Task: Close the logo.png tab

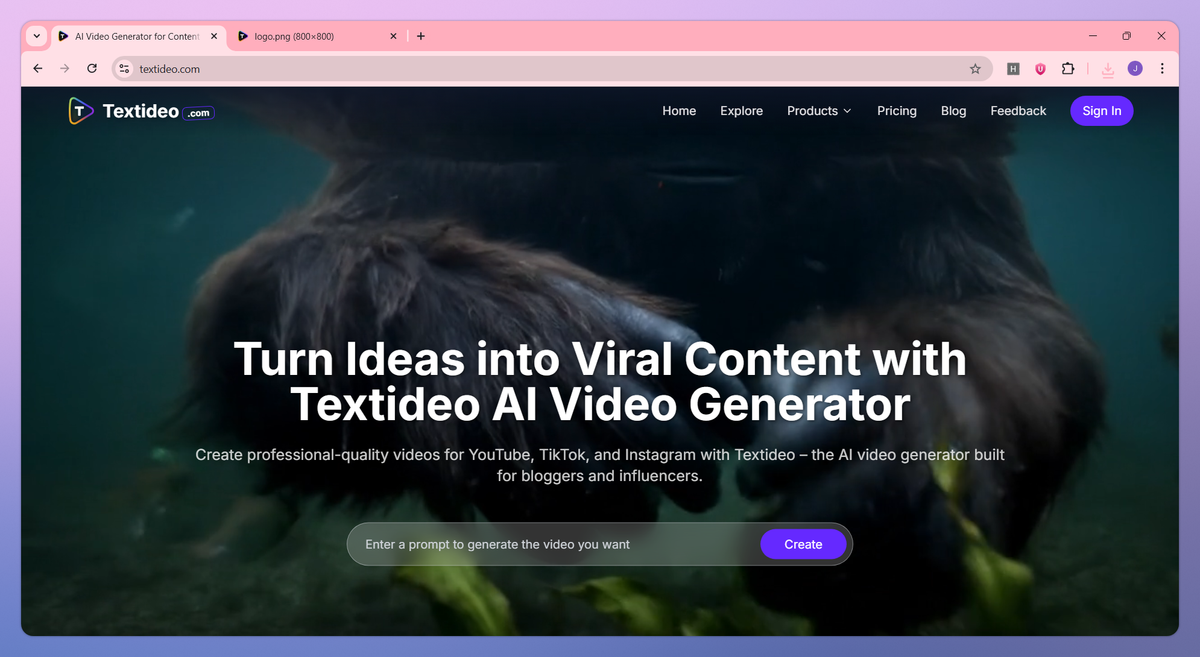Action: (393, 36)
